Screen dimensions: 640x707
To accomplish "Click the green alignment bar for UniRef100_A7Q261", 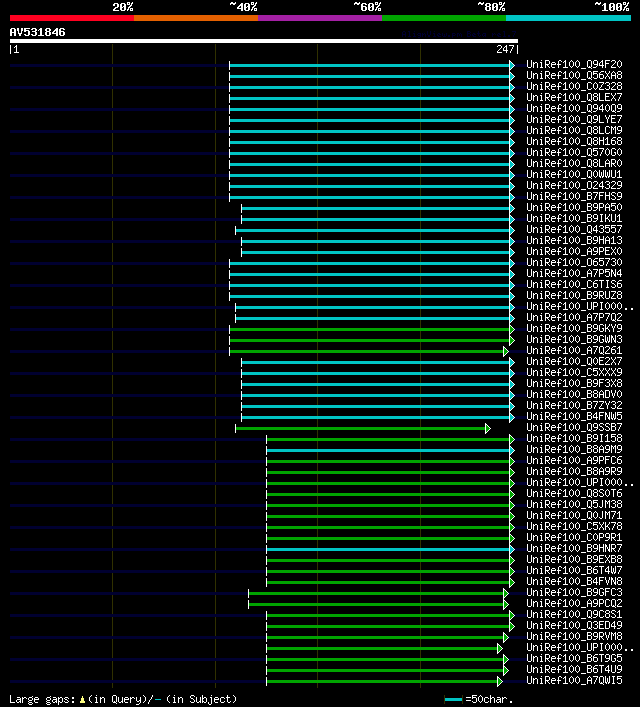I will 367,352.
